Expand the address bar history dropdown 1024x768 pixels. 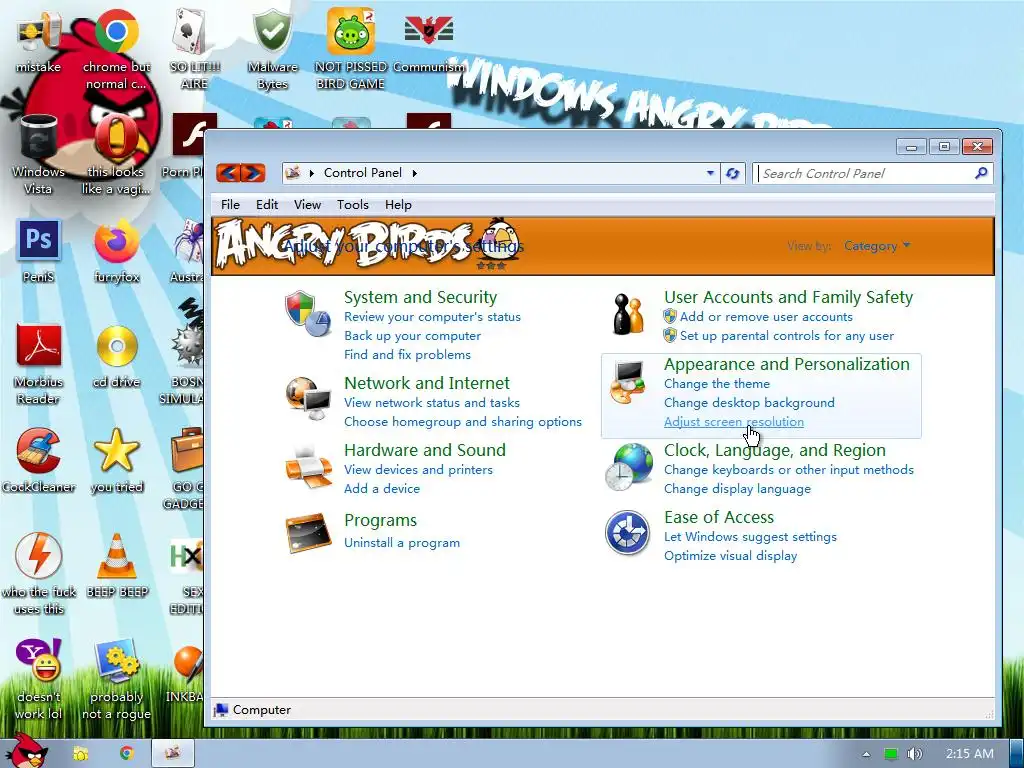point(710,173)
